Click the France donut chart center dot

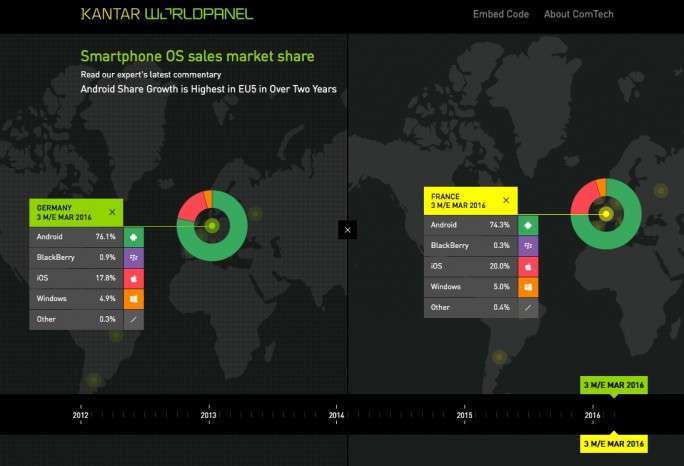pyautogui.click(x=606, y=214)
